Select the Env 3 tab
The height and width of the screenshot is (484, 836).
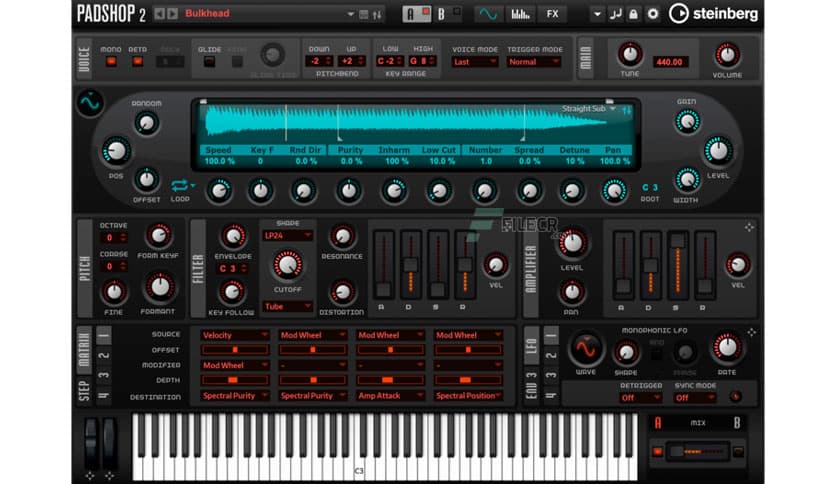(531, 387)
